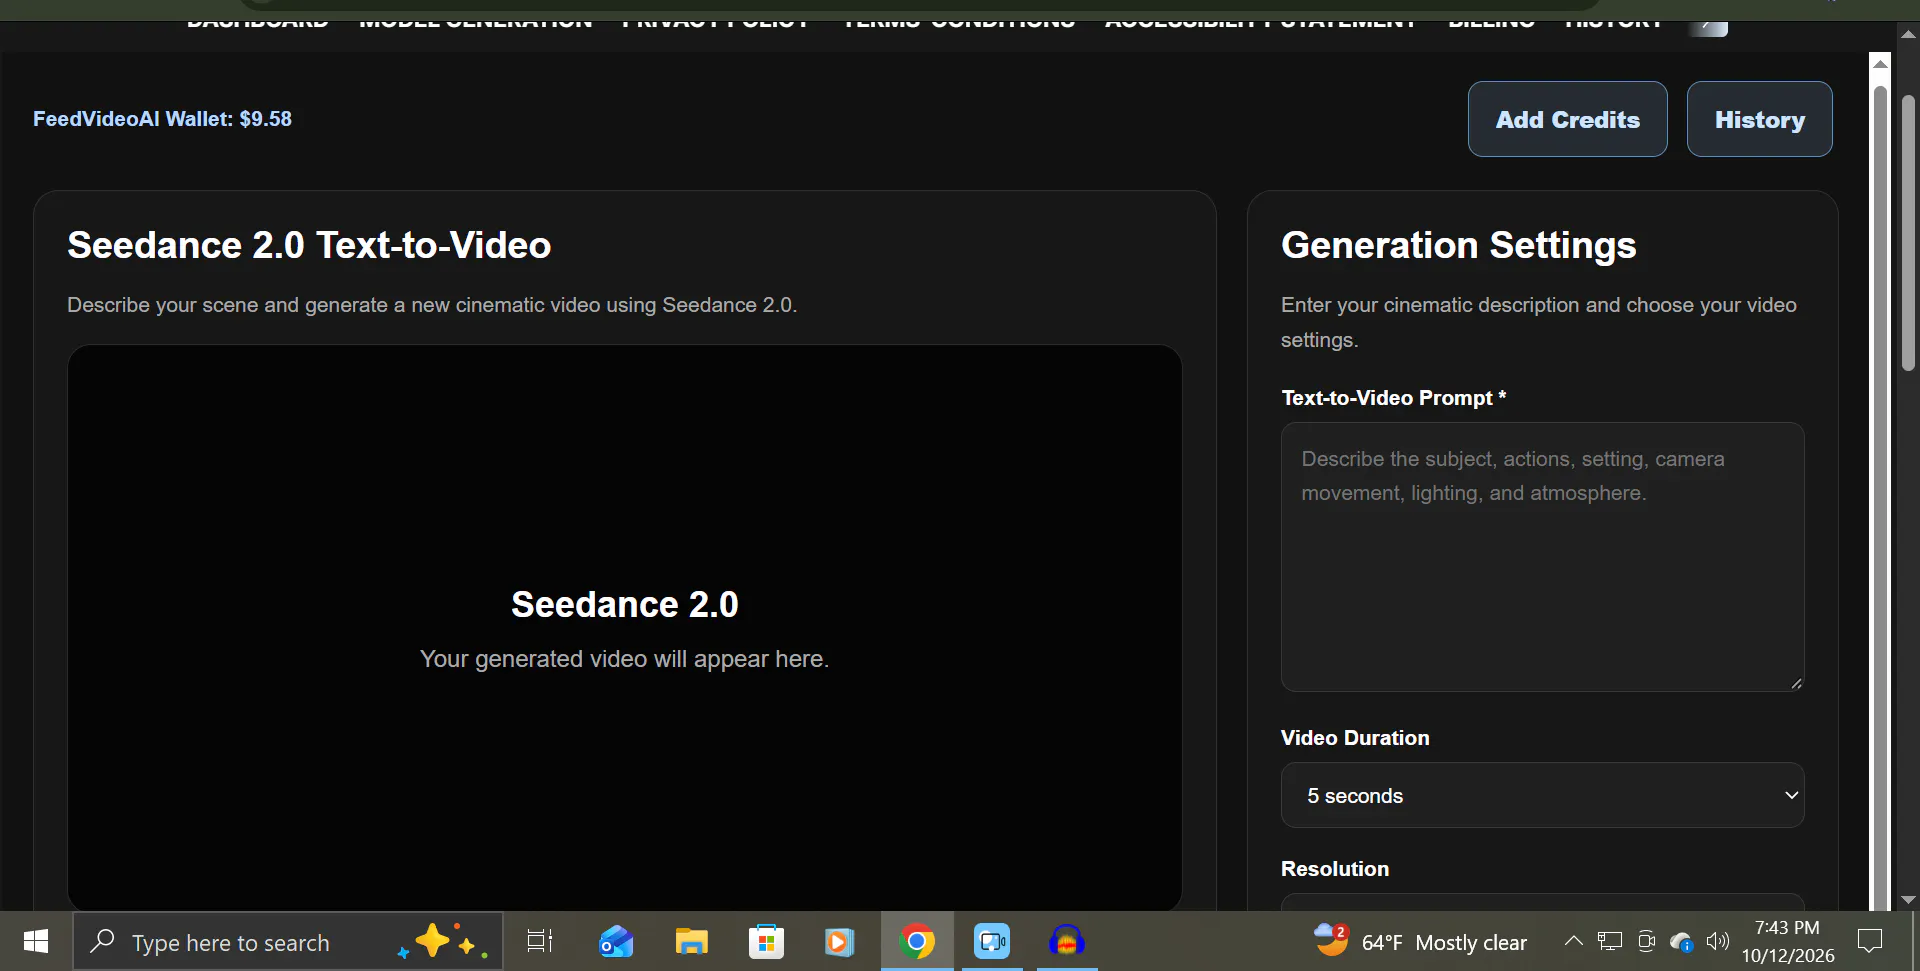Show hidden system tray icons
Screen dimensions: 1920x971
(x=1573, y=941)
